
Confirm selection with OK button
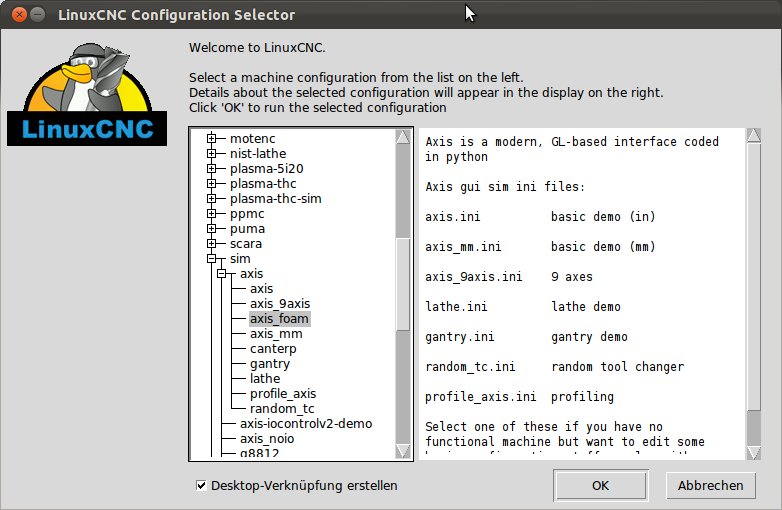600,485
